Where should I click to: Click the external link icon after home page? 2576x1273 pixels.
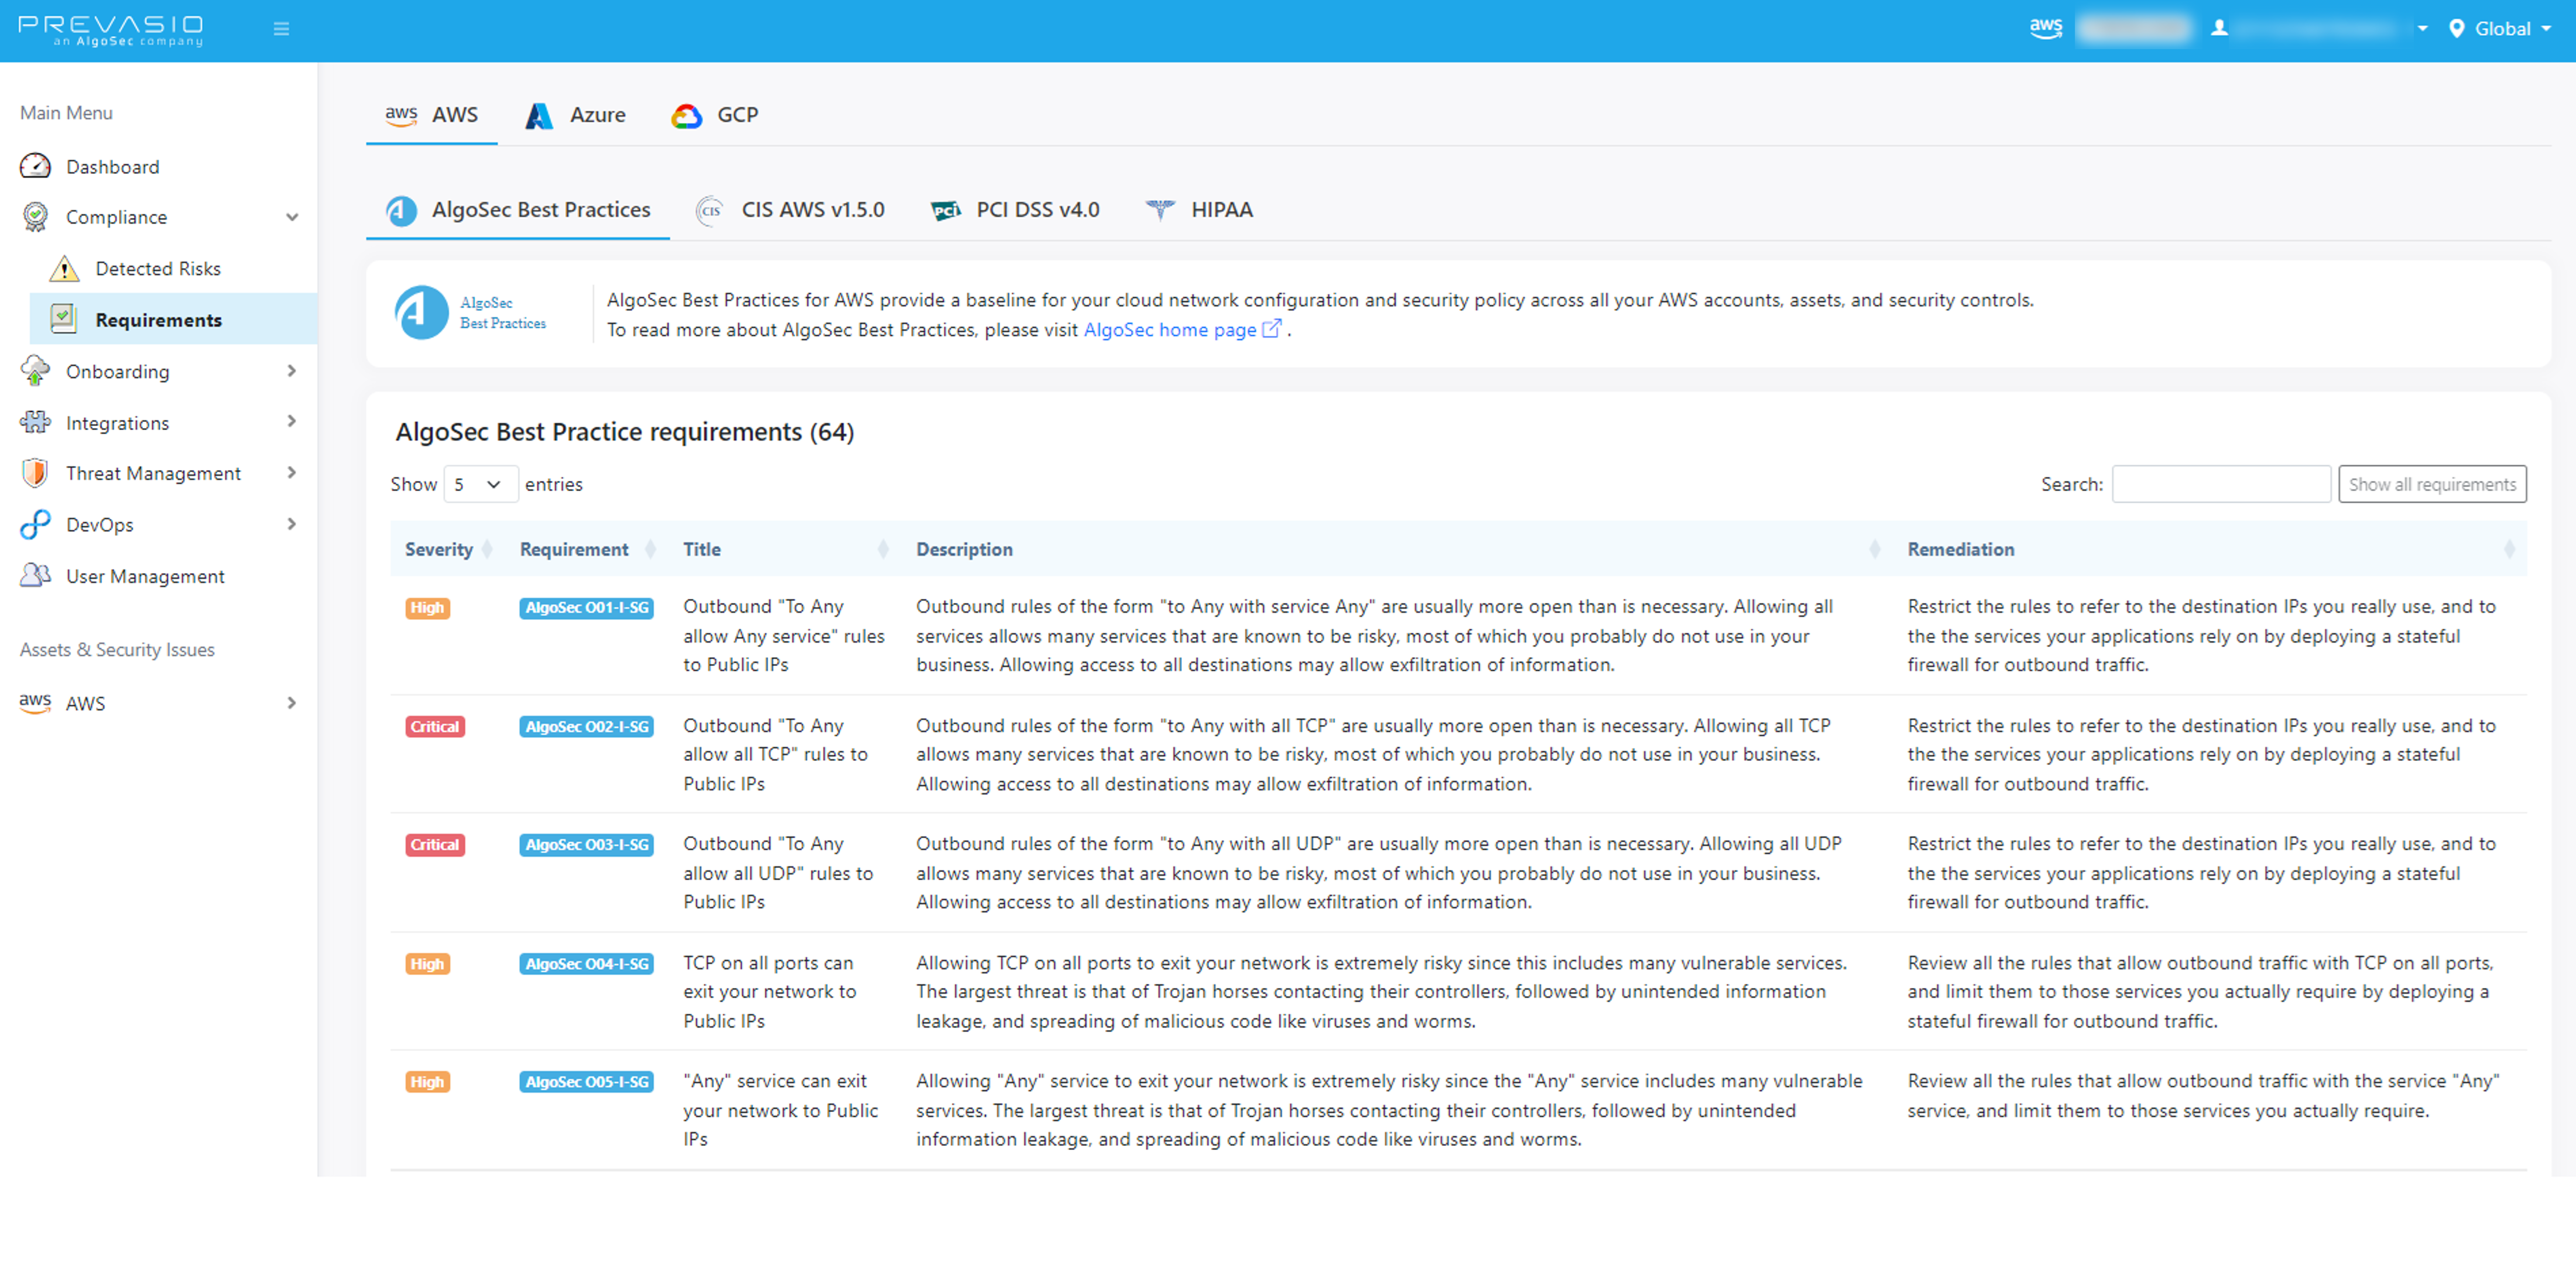(x=1271, y=329)
